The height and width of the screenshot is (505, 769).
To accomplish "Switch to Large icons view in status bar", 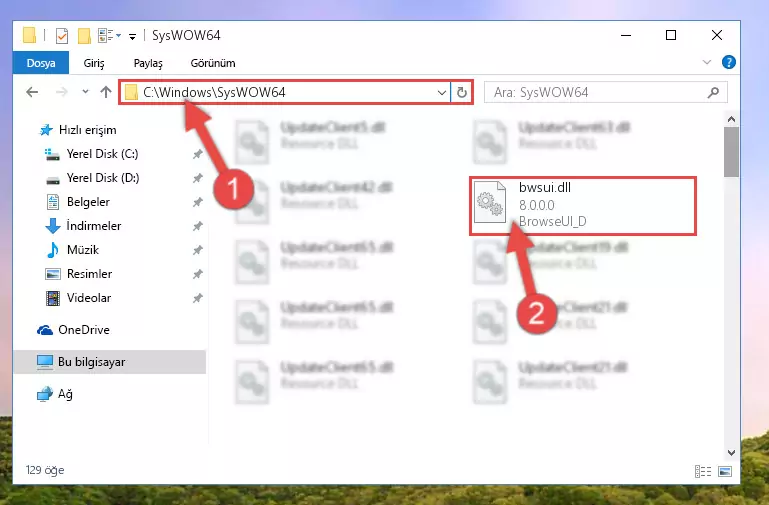I will 725,472.
